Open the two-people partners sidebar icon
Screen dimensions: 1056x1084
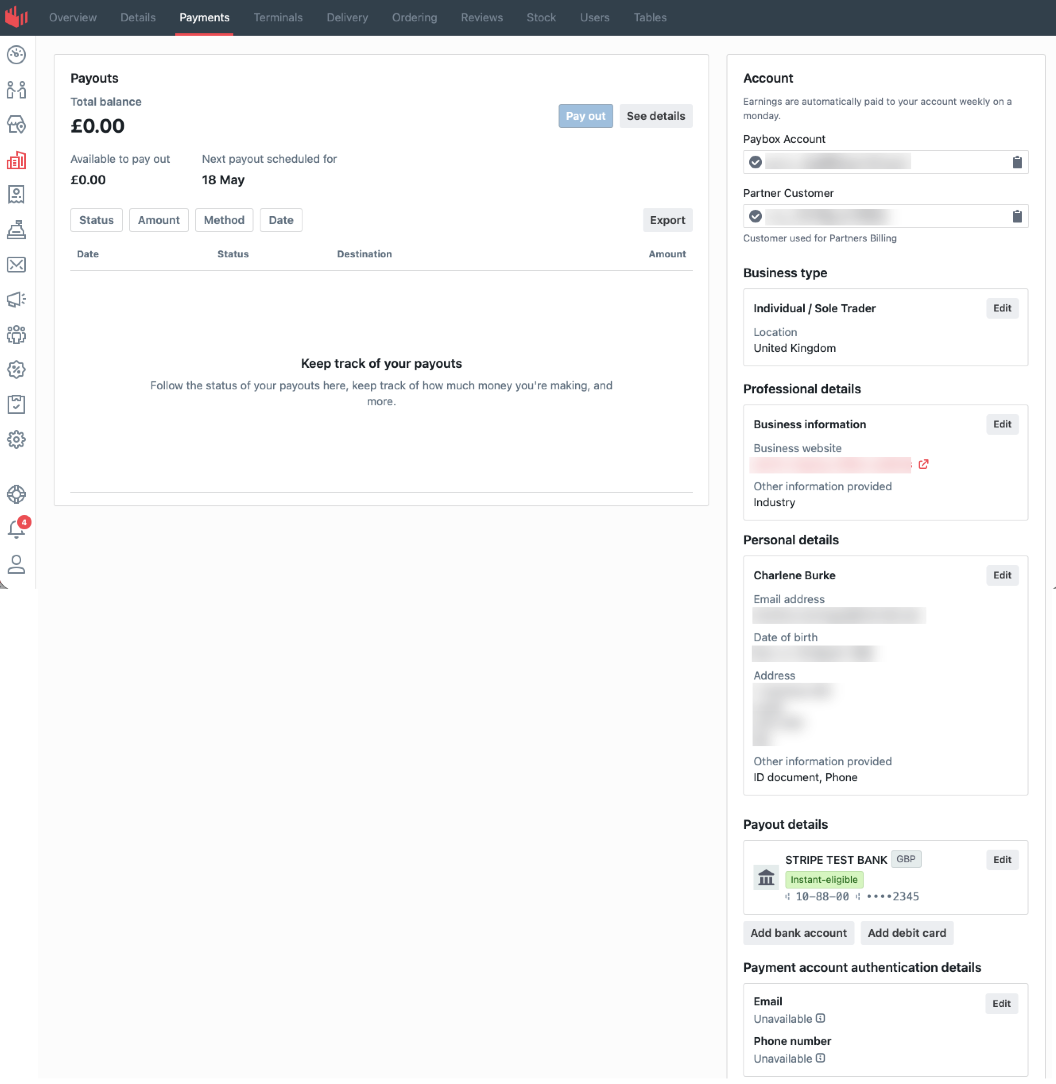(17, 90)
